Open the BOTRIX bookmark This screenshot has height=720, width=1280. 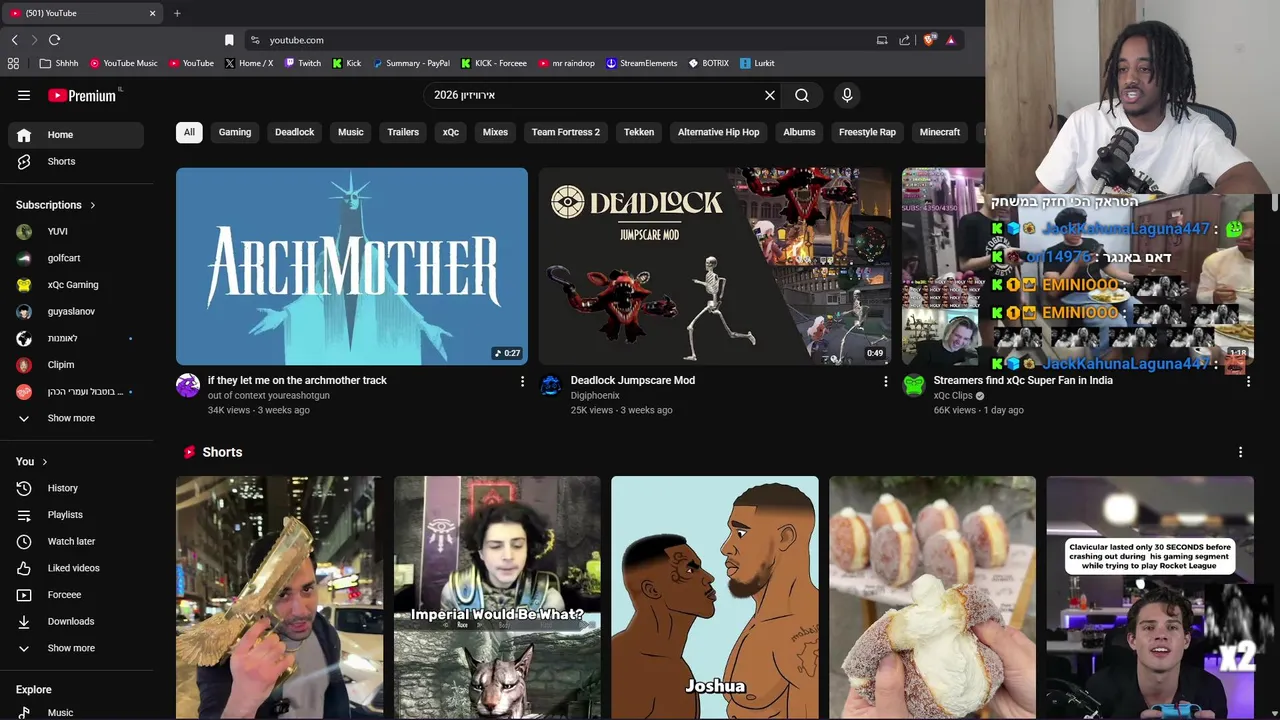pos(709,63)
